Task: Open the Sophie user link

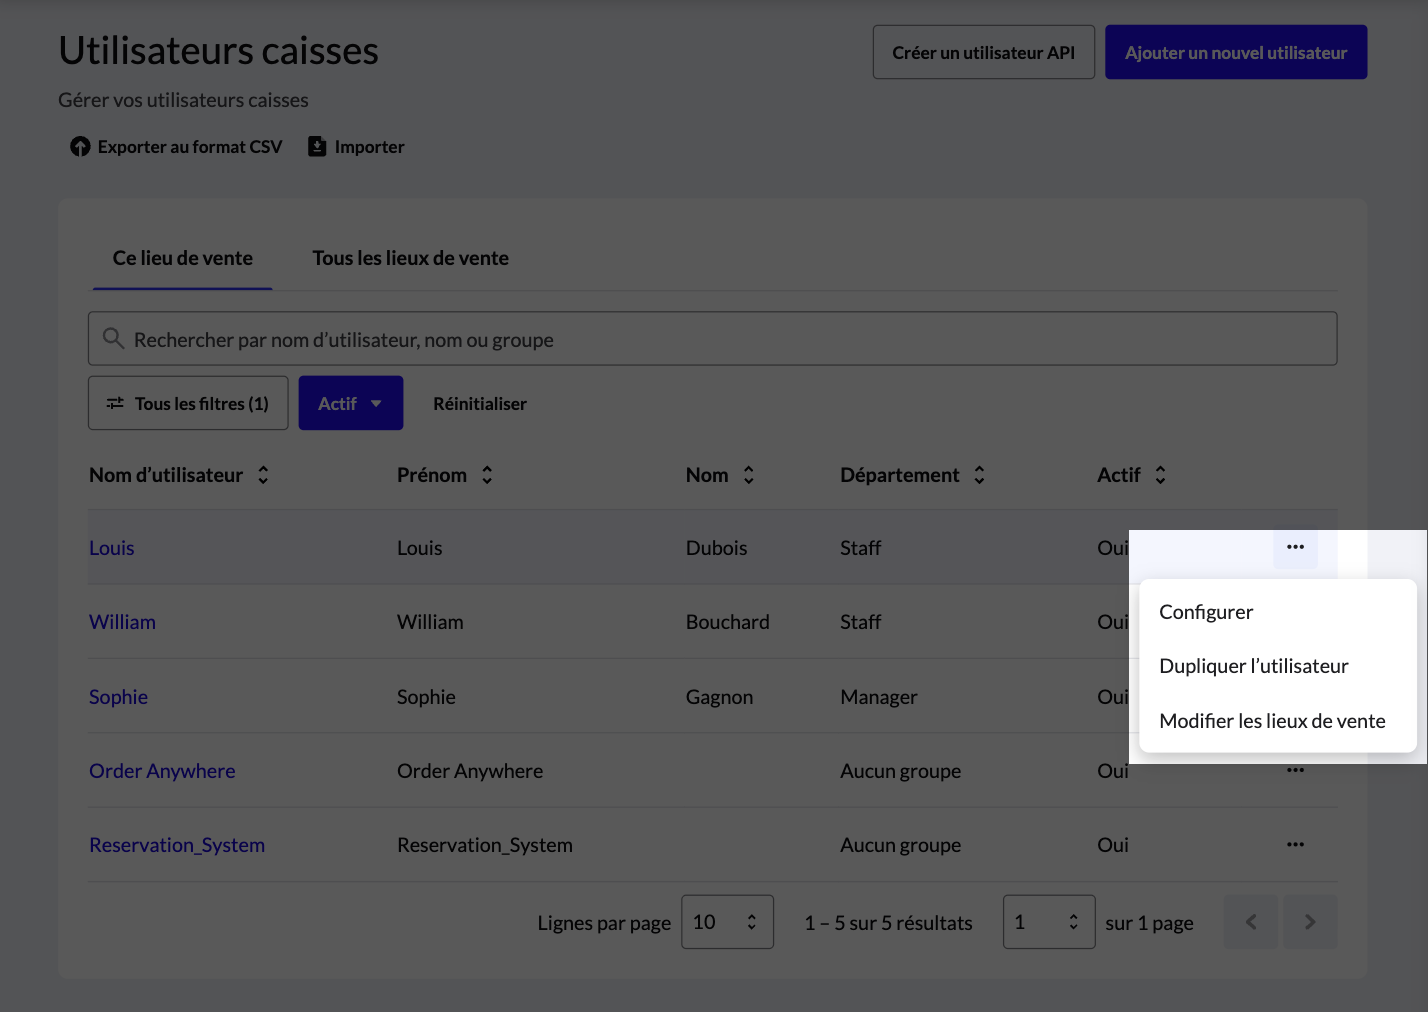Action: point(118,697)
